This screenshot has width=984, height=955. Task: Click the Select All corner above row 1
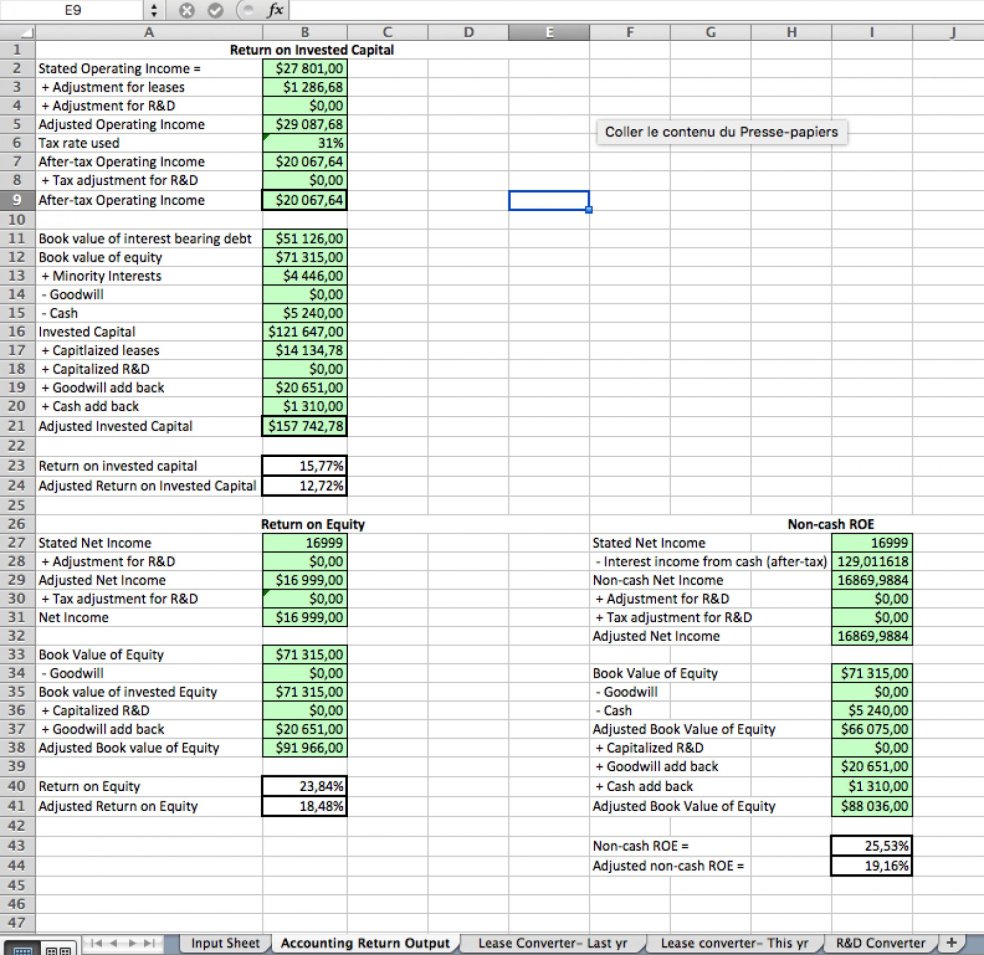point(17,31)
